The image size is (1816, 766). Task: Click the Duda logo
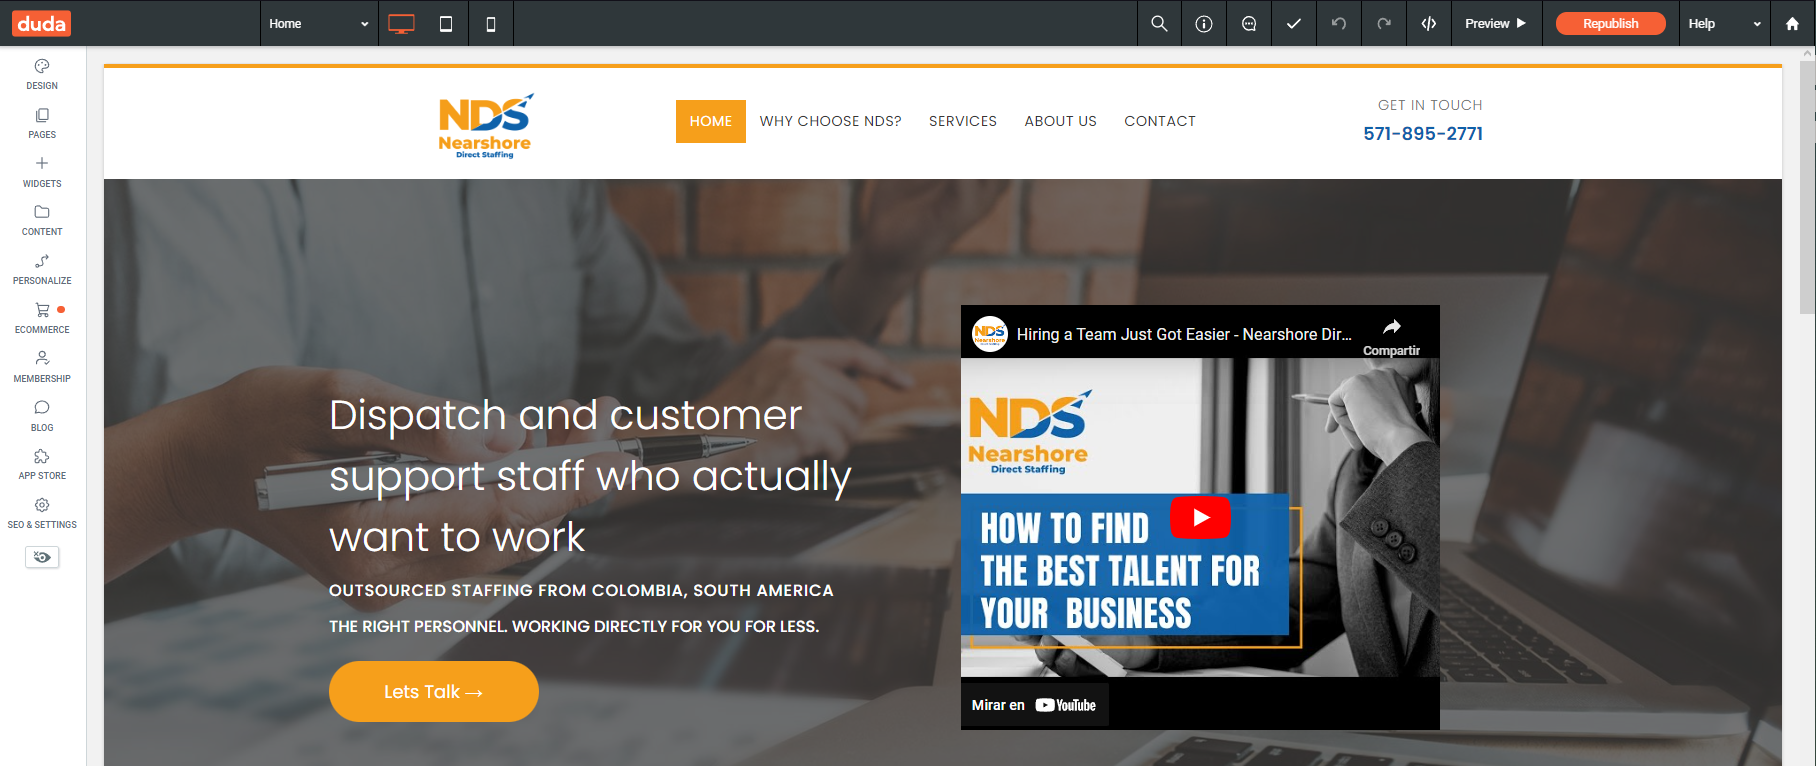tap(42, 23)
